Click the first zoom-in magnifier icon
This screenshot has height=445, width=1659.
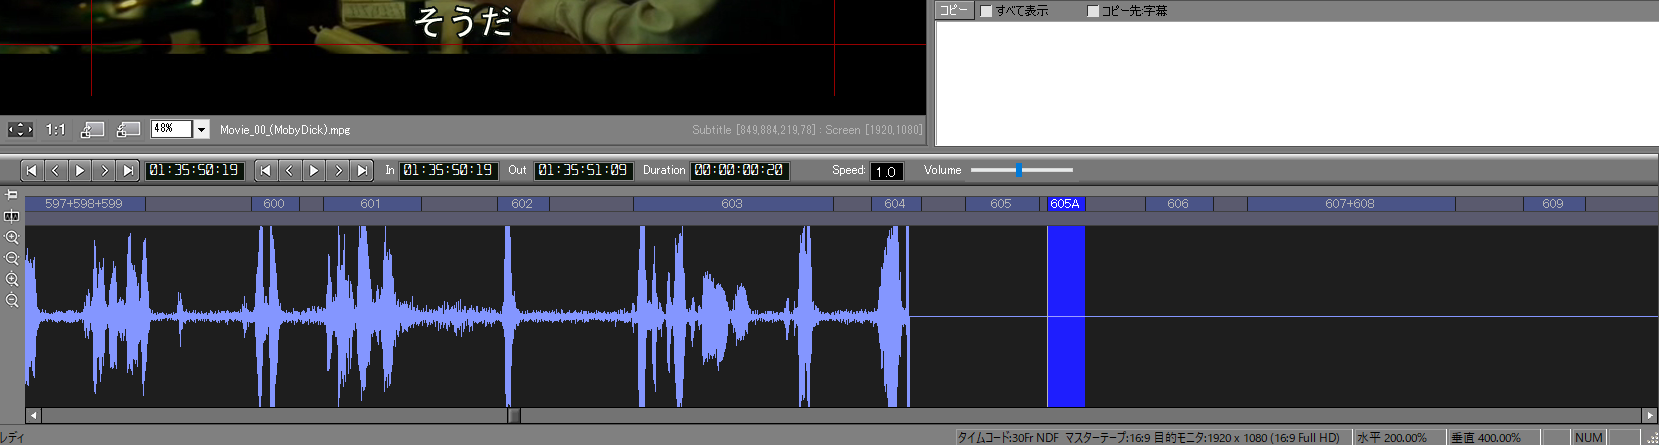(12, 237)
